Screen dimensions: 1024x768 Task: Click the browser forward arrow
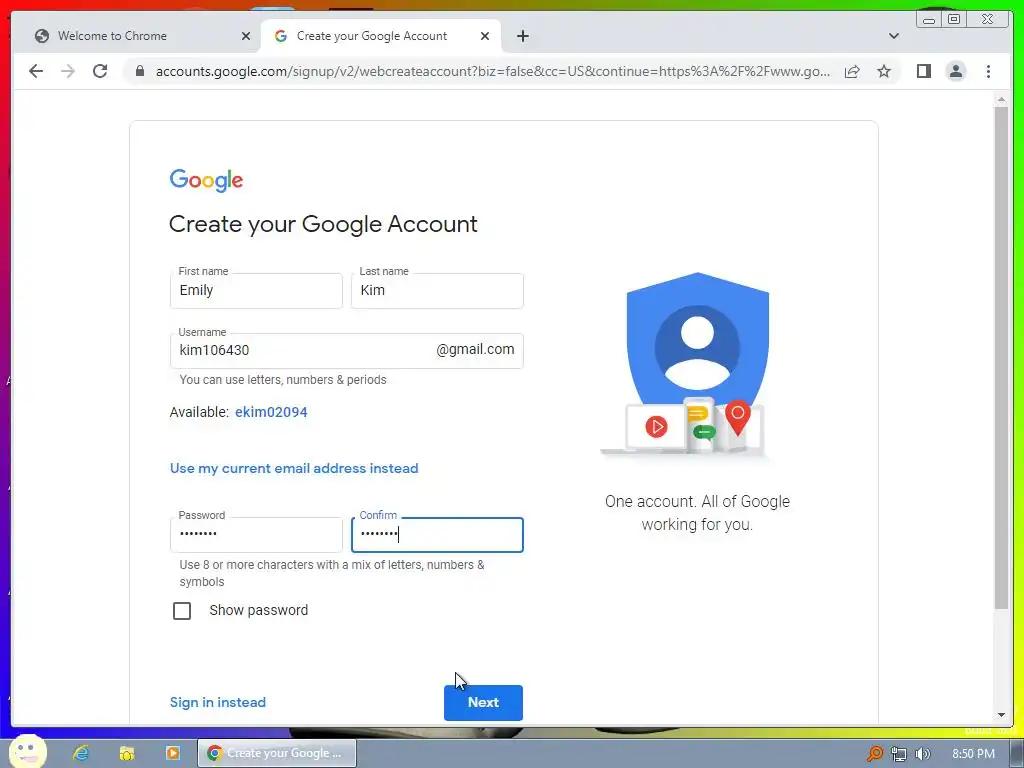click(x=68, y=71)
